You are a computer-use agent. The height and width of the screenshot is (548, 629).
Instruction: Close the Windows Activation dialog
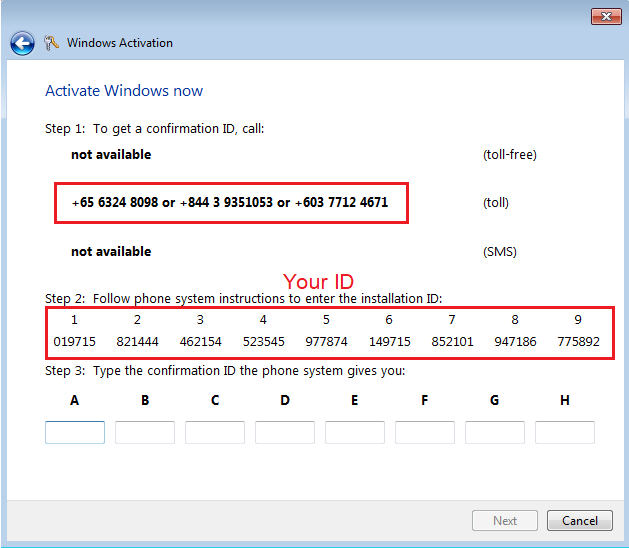pyautogui.click(x=606, y=16)
